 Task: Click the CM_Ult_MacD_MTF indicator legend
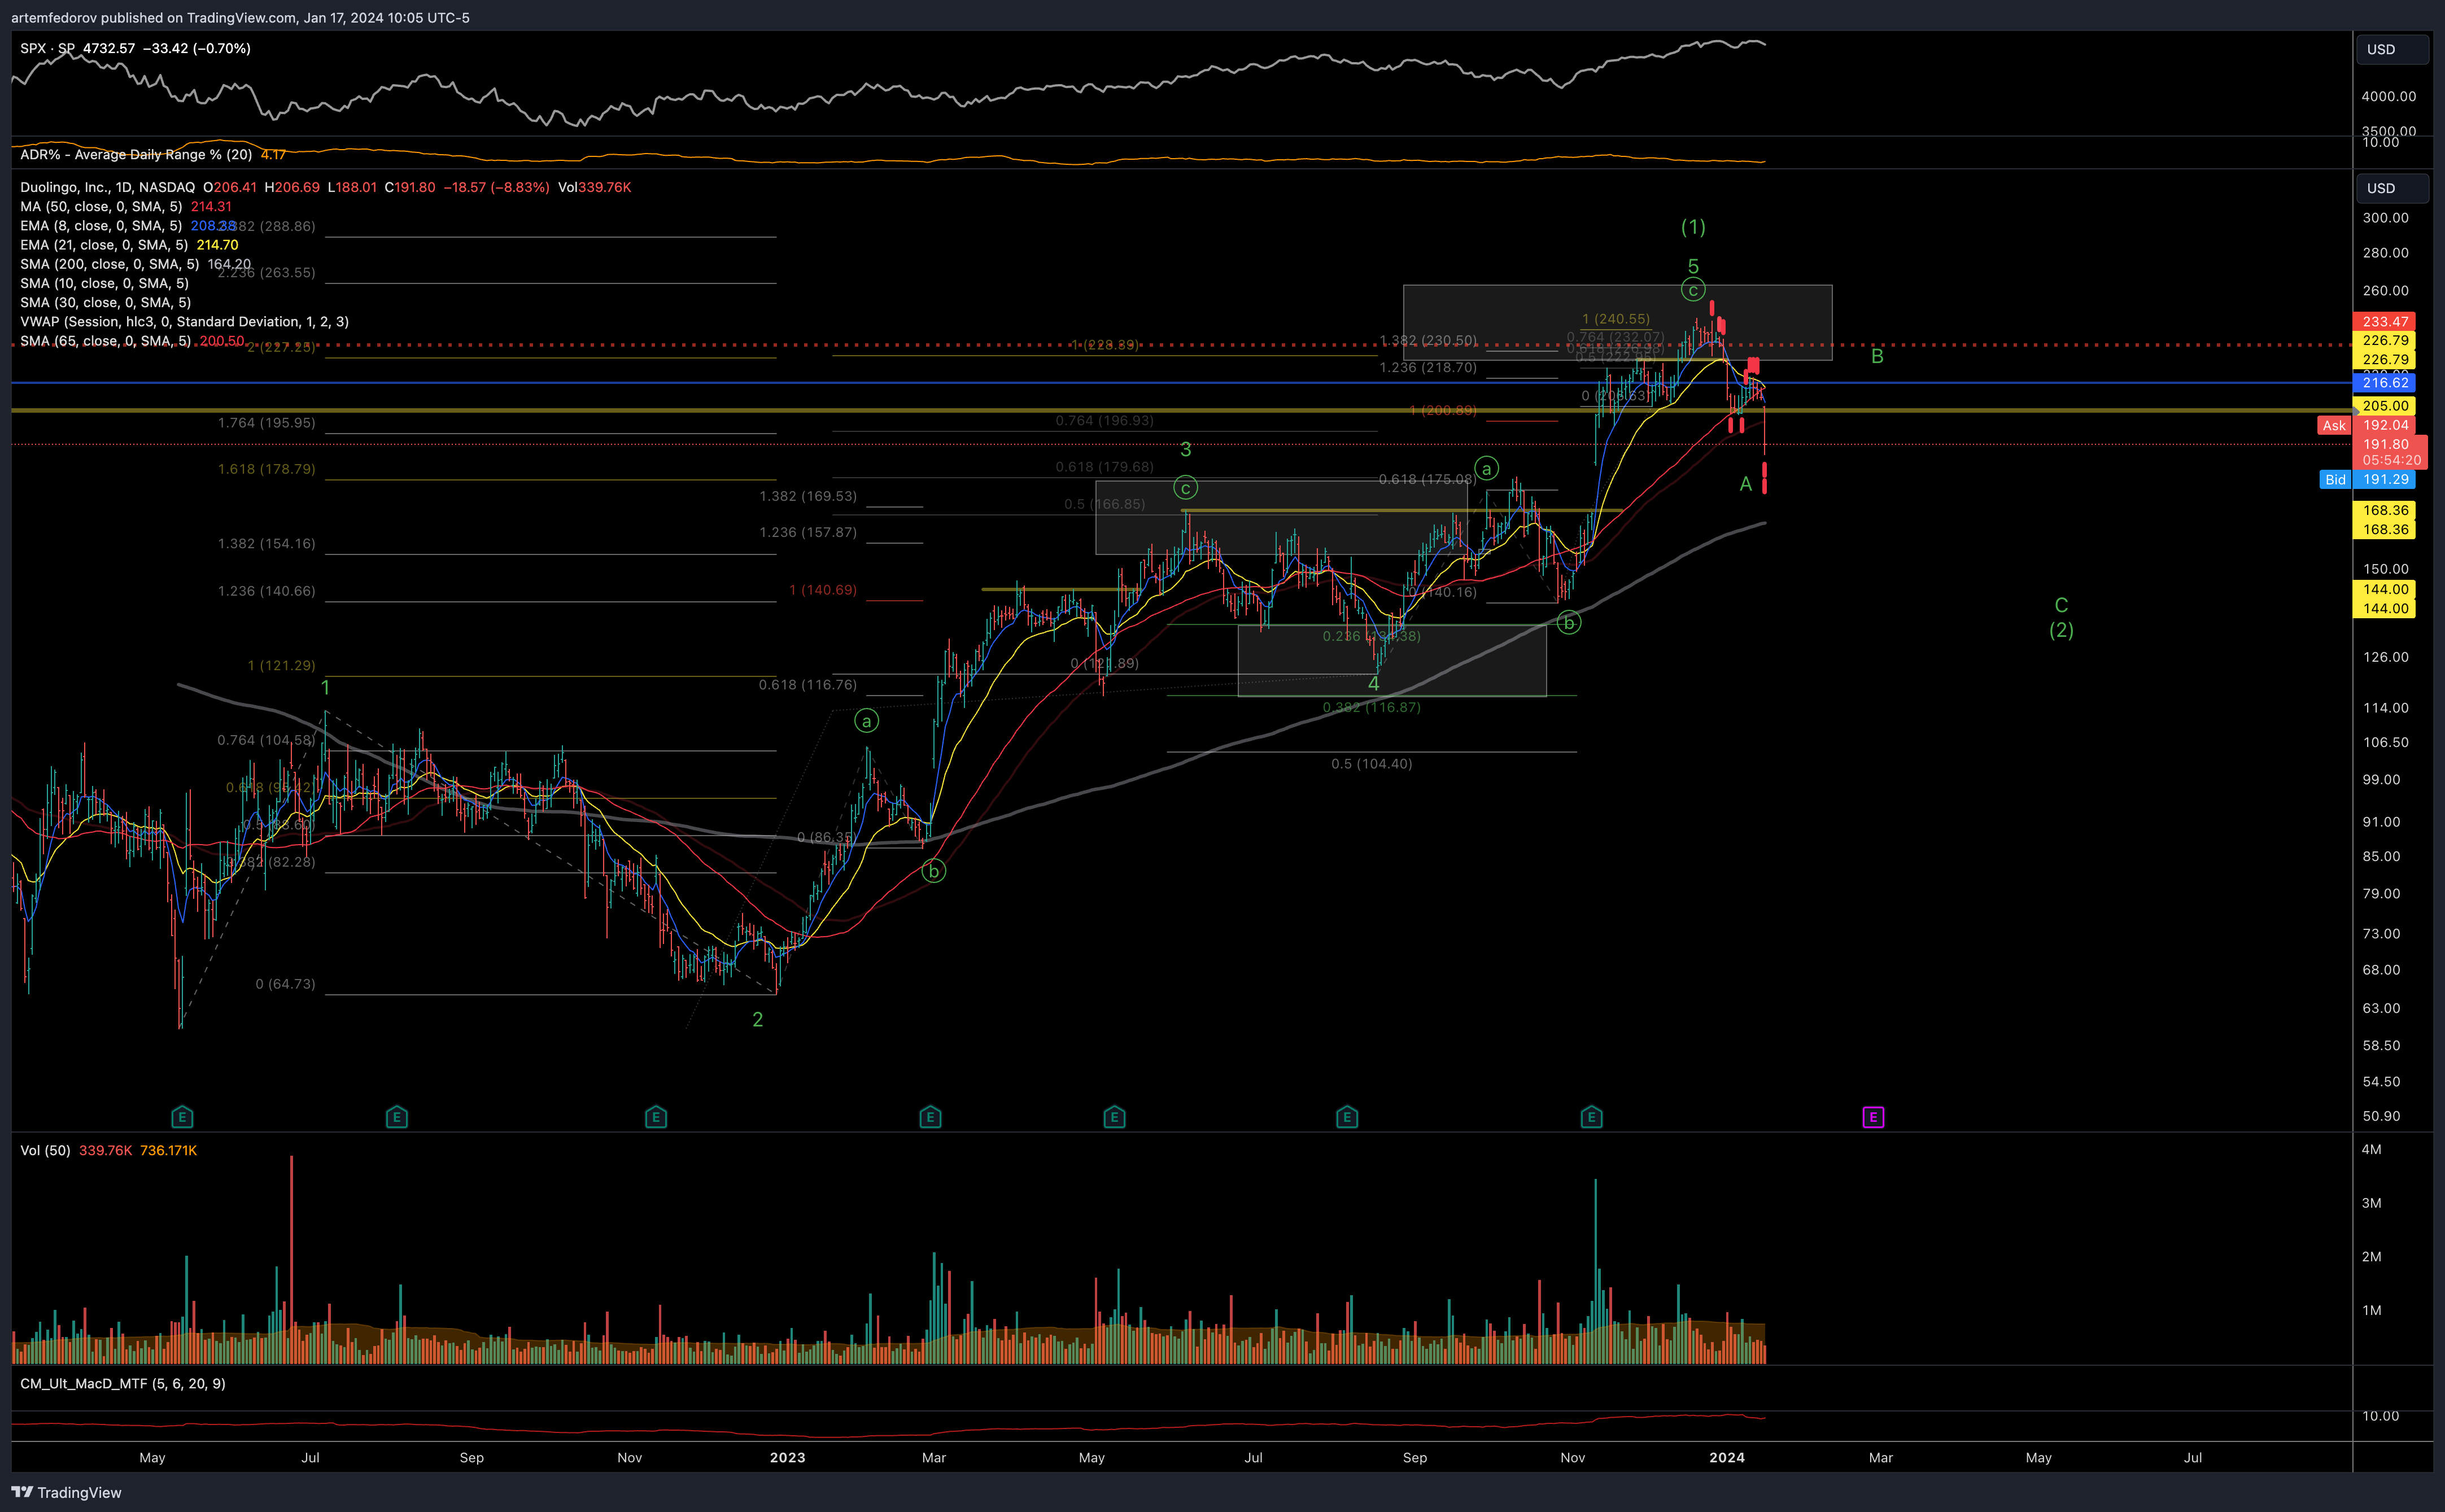click(122, 1383)
